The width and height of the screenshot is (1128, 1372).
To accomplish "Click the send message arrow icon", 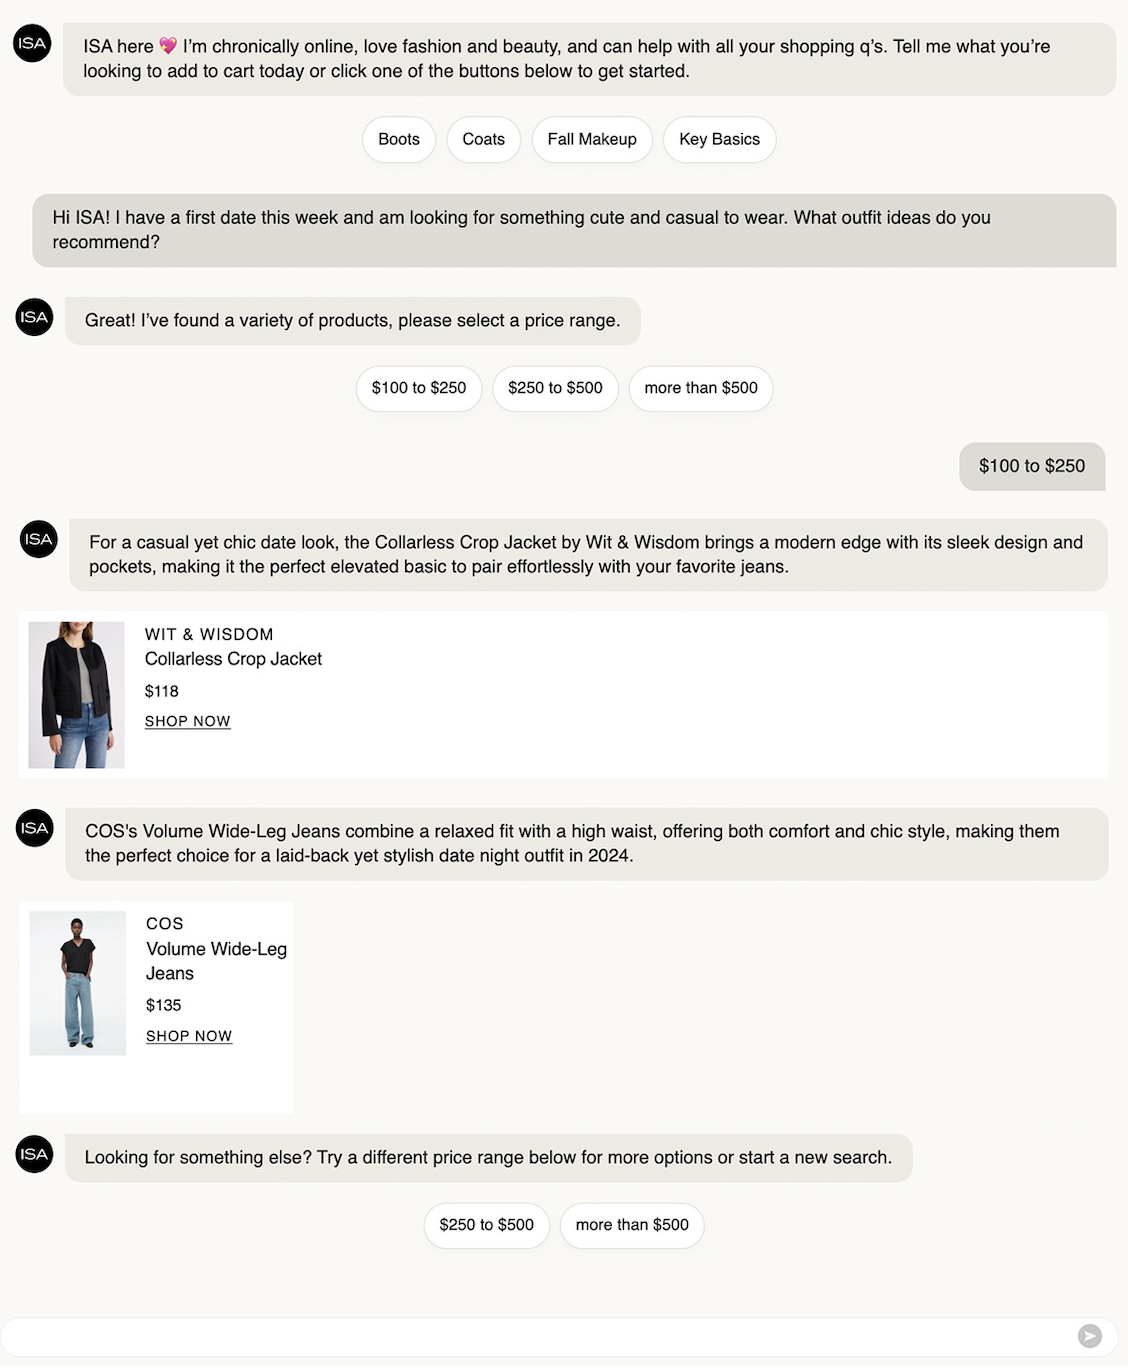I will click(1089, 1336).
